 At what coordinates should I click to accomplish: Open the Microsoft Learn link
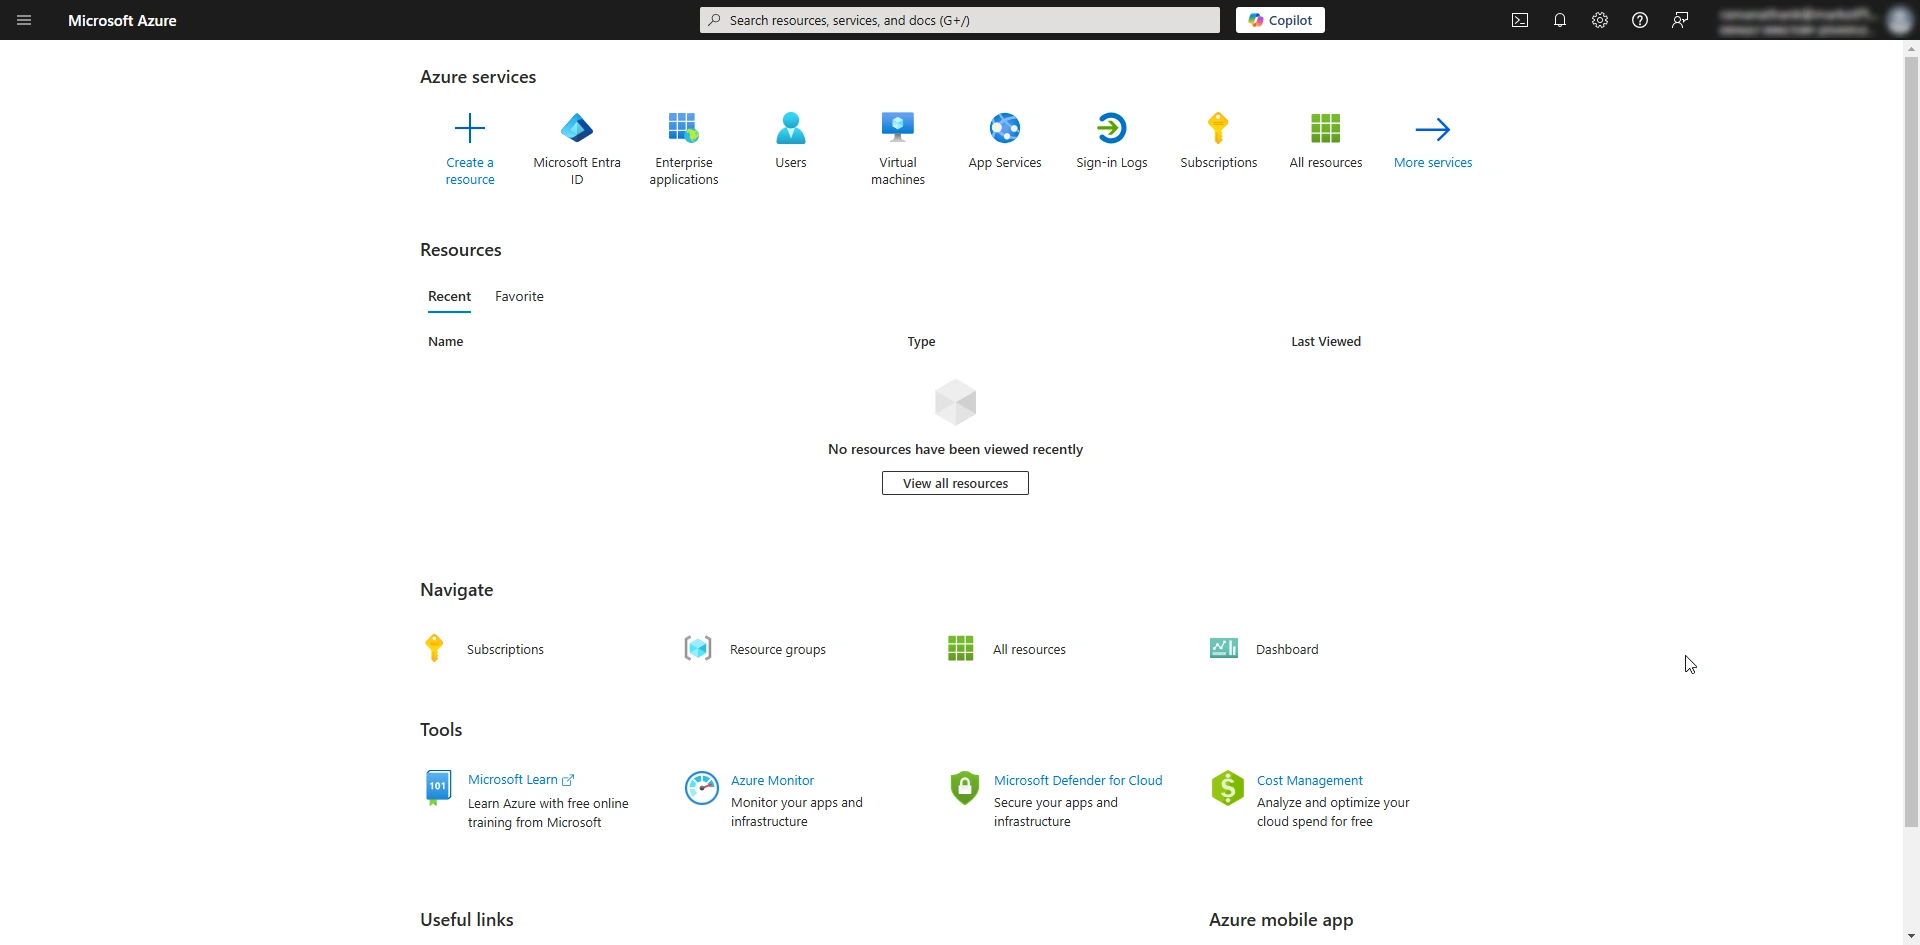coord(514,779)
